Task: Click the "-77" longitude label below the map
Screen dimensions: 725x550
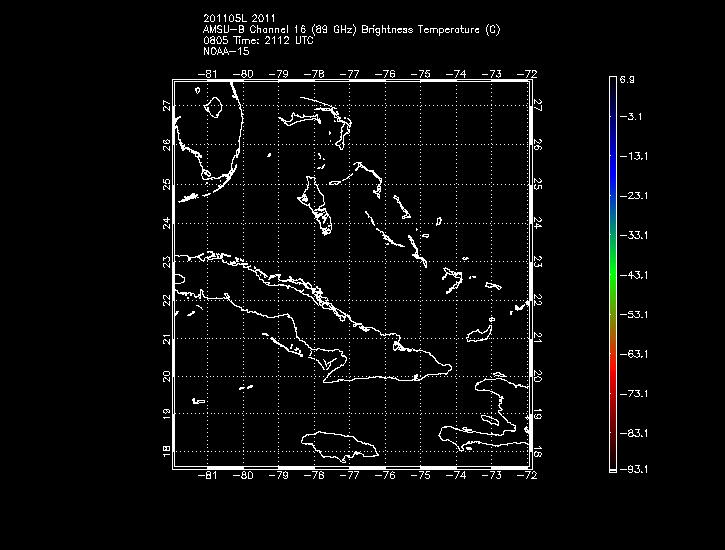Action: coord(350,475)
